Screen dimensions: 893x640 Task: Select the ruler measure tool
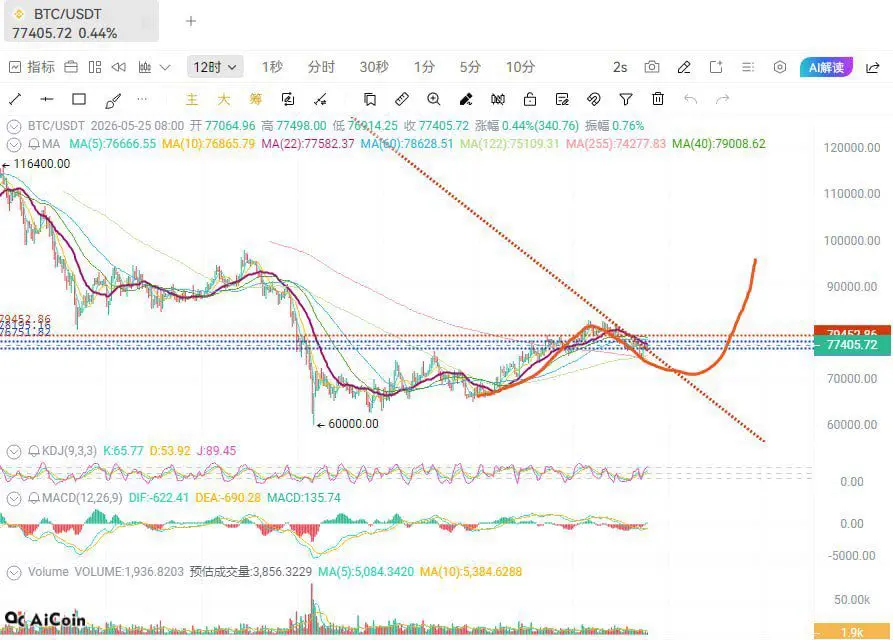[x=402, y=100]
